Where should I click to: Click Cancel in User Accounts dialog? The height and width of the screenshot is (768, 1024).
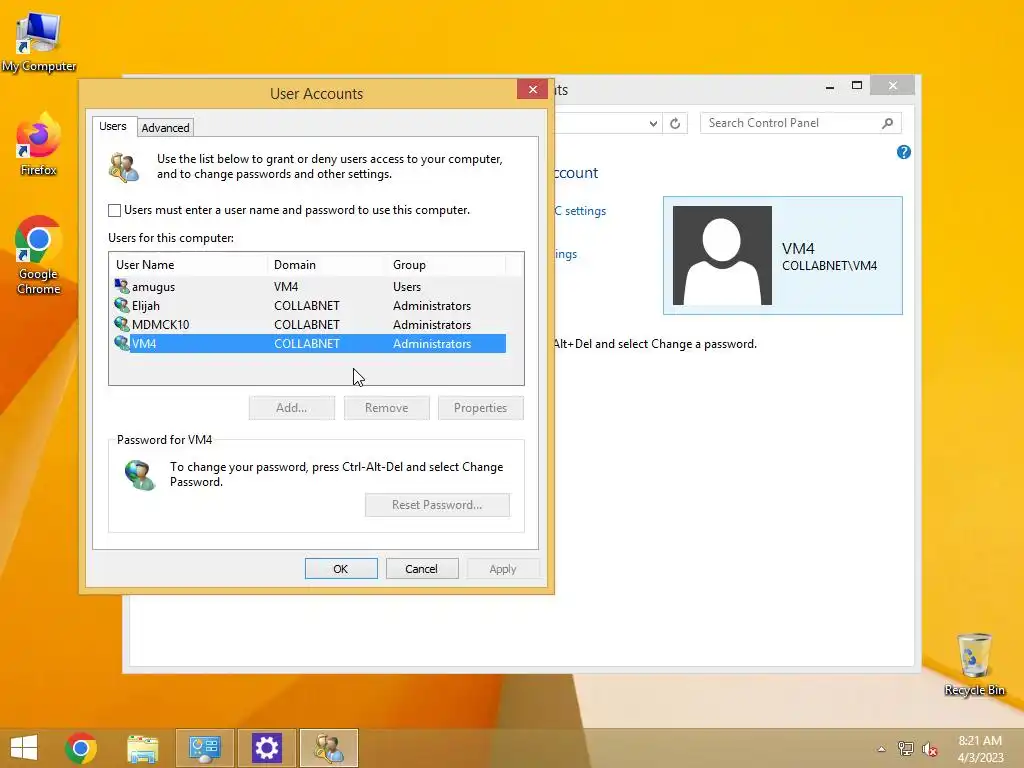click(421, 569)
